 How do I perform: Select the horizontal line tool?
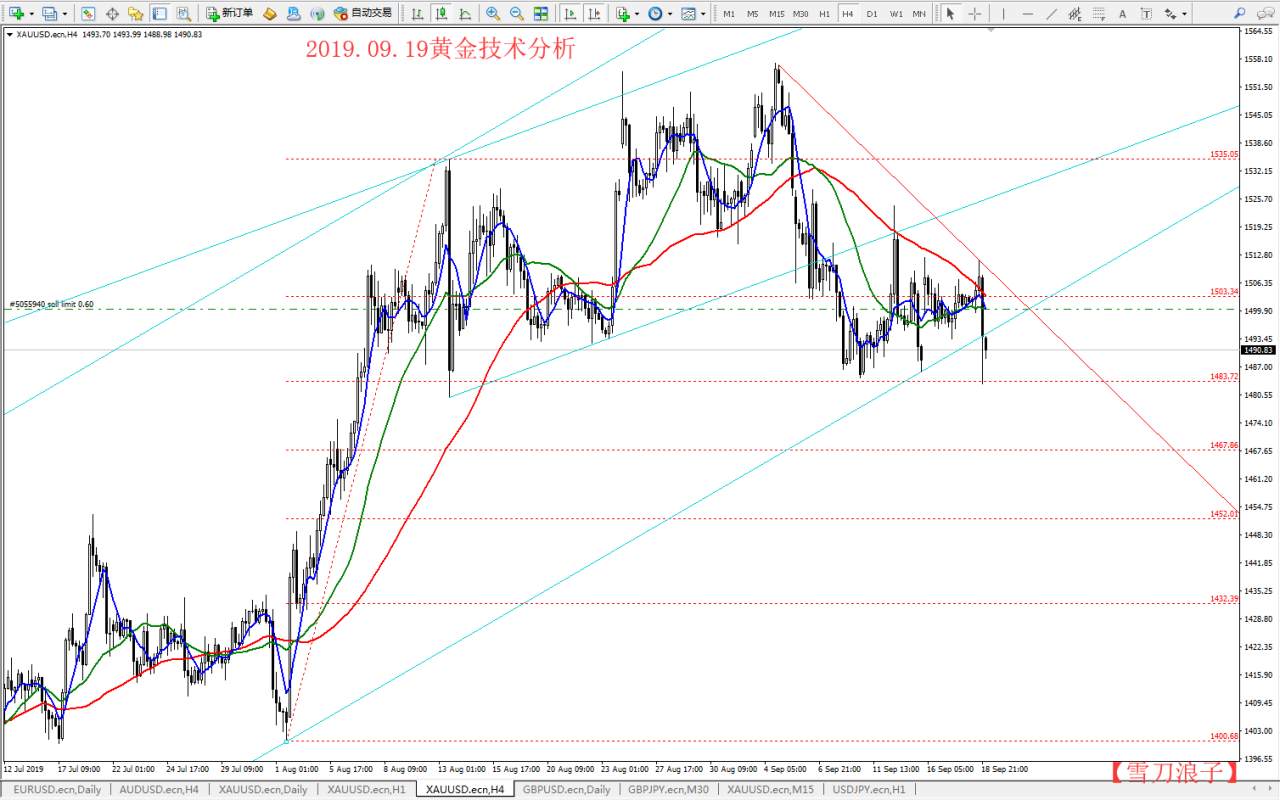pos(1027,14)
